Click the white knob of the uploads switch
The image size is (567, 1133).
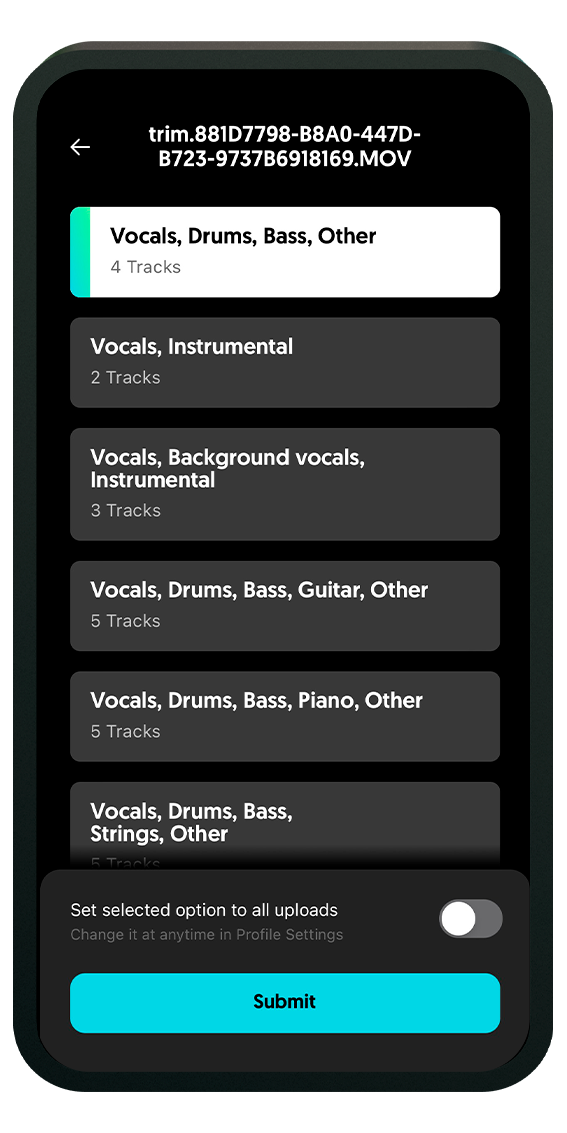pos(459,919)
